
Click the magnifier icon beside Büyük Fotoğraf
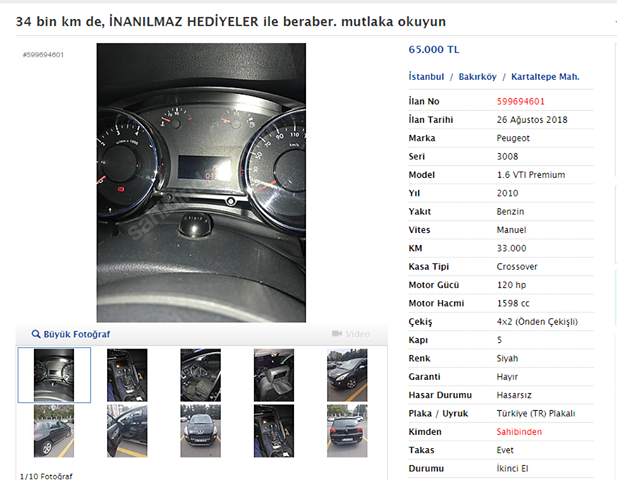[36, 334]
